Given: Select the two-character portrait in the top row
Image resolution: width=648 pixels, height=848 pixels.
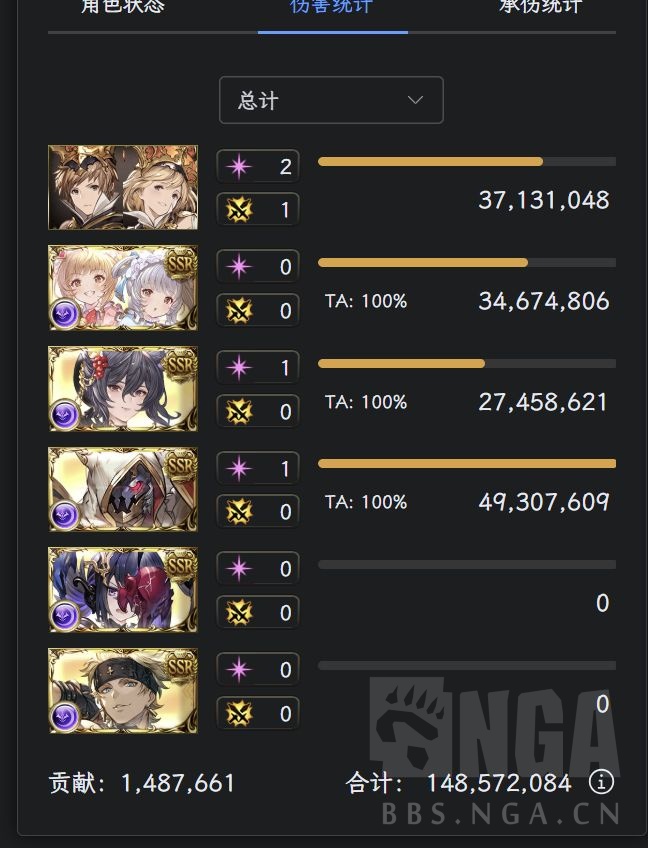Looking at the screenshot, I should point(123,188).
